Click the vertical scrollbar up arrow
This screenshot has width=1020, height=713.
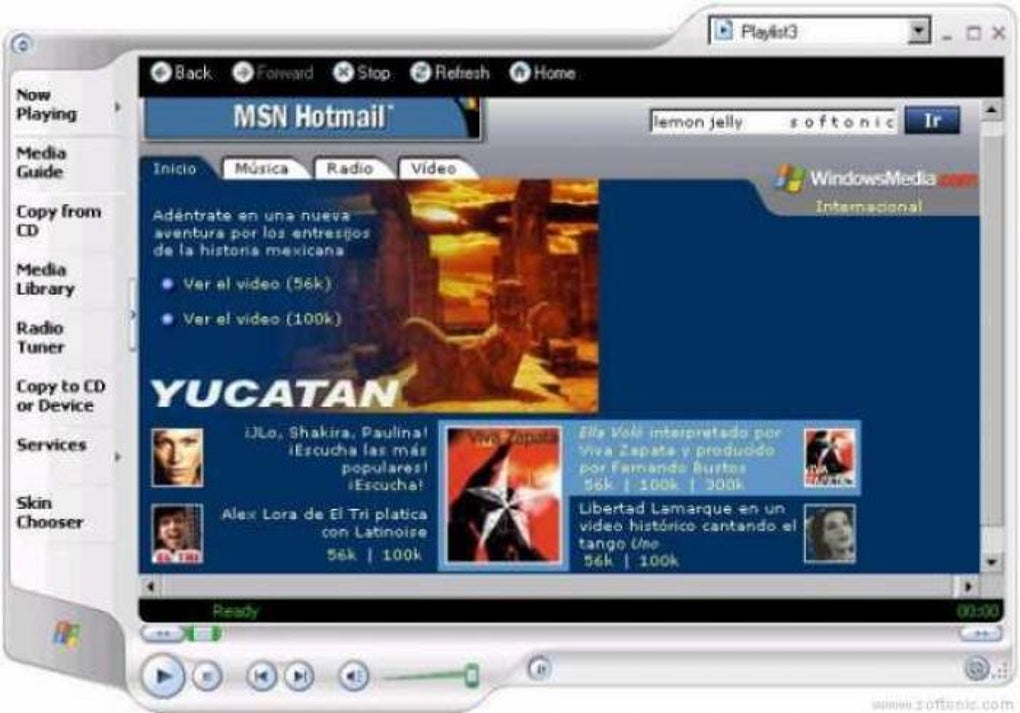click(x=991, y=111)
